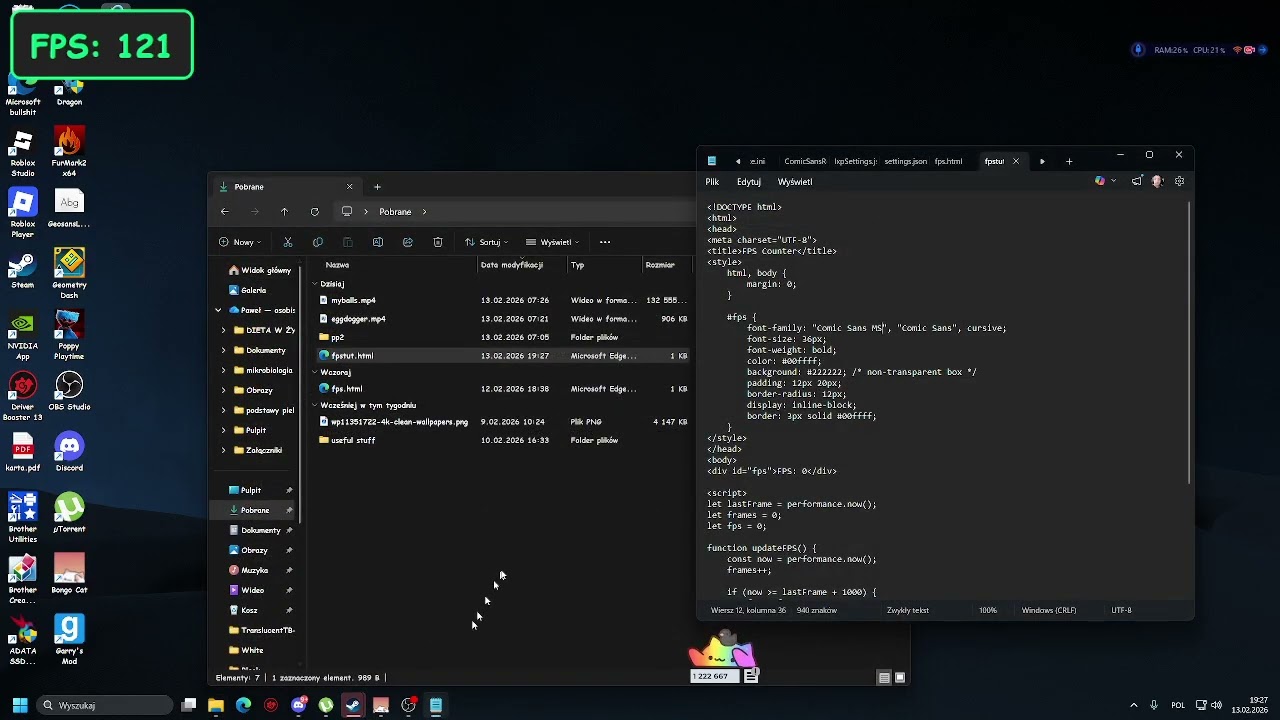Click the megaphone feedback icon in Notepad
The height and width of the screenshot is (720, 1280).
[x=1137, y=182]
